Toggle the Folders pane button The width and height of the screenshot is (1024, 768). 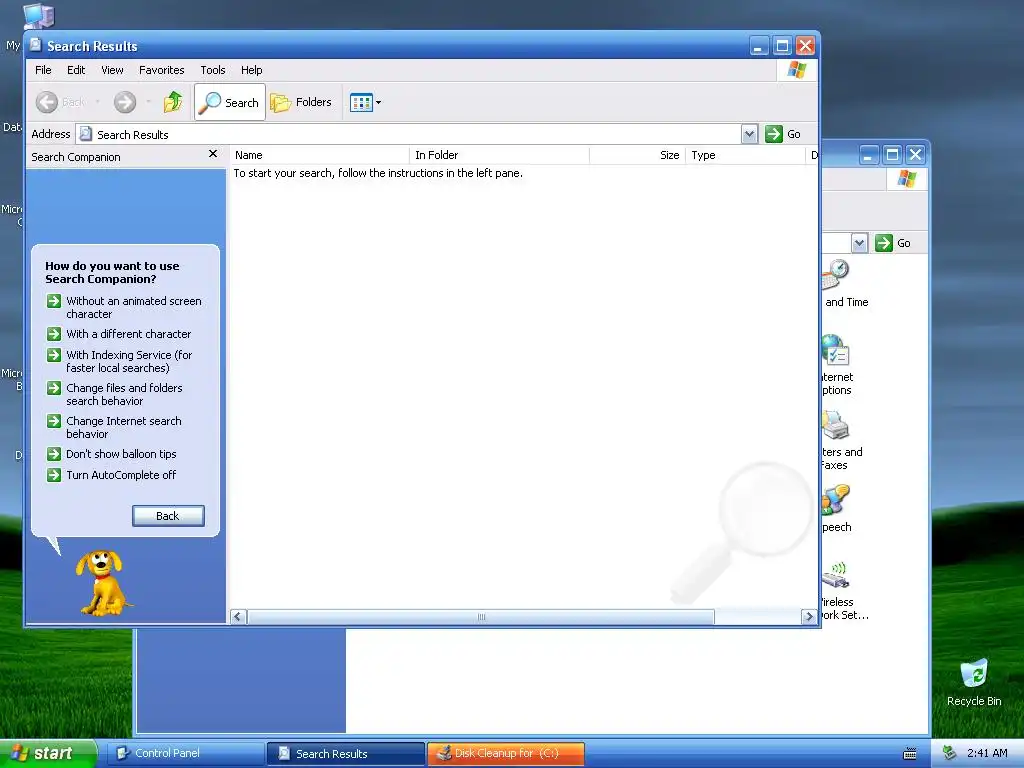coord(302,102)
